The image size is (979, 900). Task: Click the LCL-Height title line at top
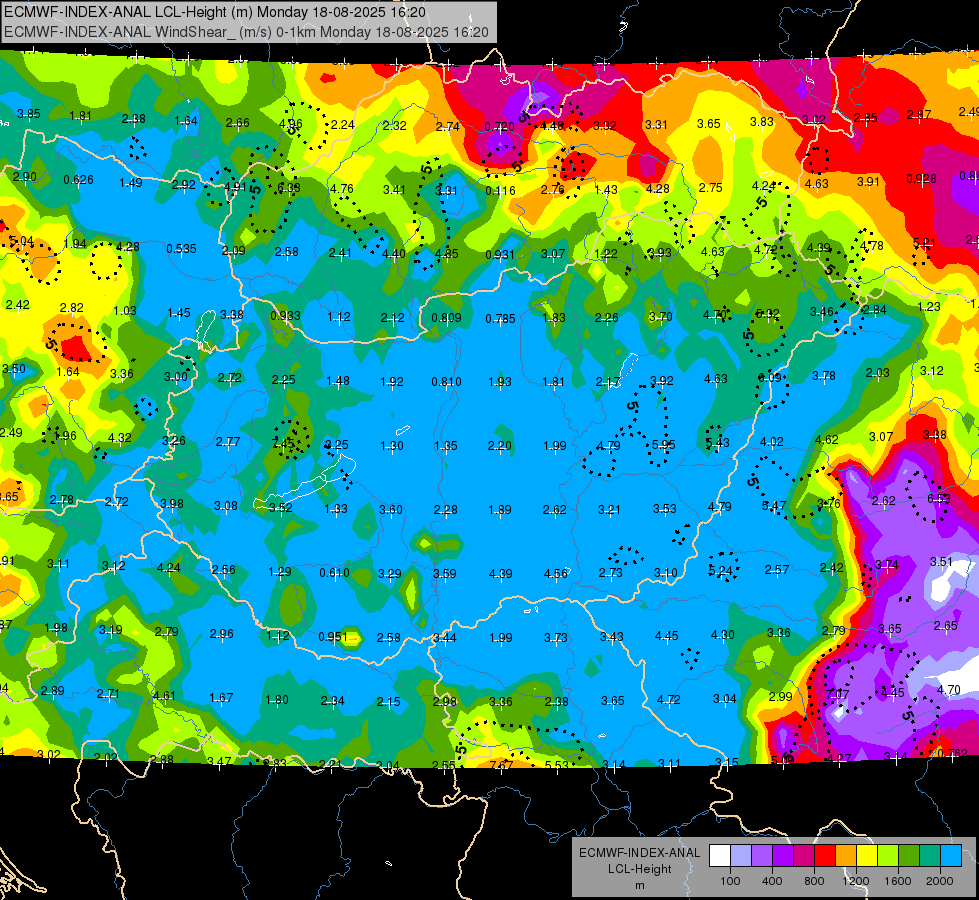(x=215, y=12)
